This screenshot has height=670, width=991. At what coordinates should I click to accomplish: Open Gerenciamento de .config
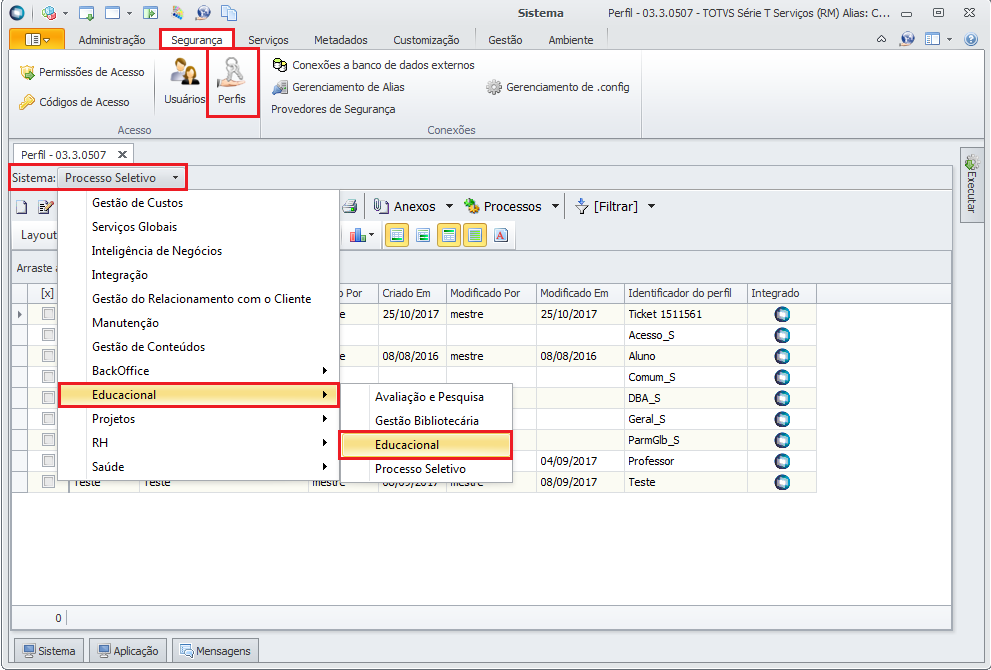557,87
